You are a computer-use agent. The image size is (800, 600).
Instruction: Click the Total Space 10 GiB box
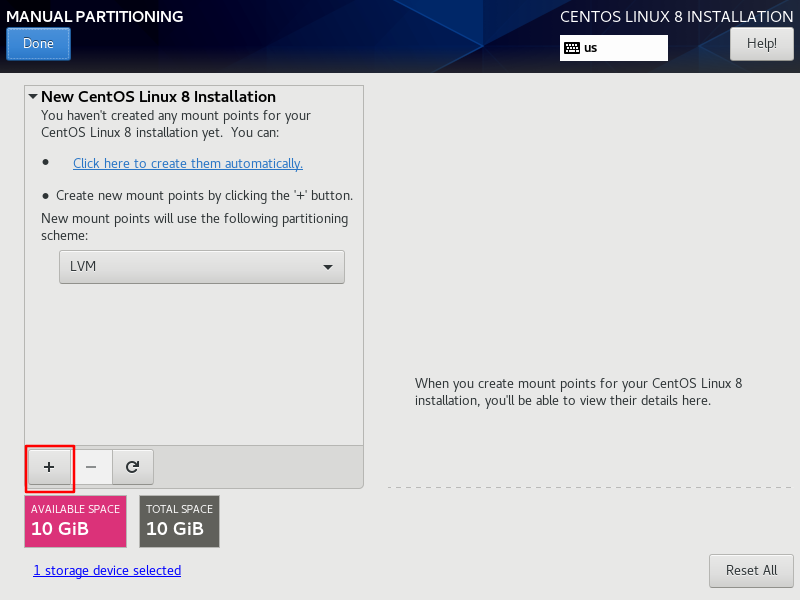(180, 521)
